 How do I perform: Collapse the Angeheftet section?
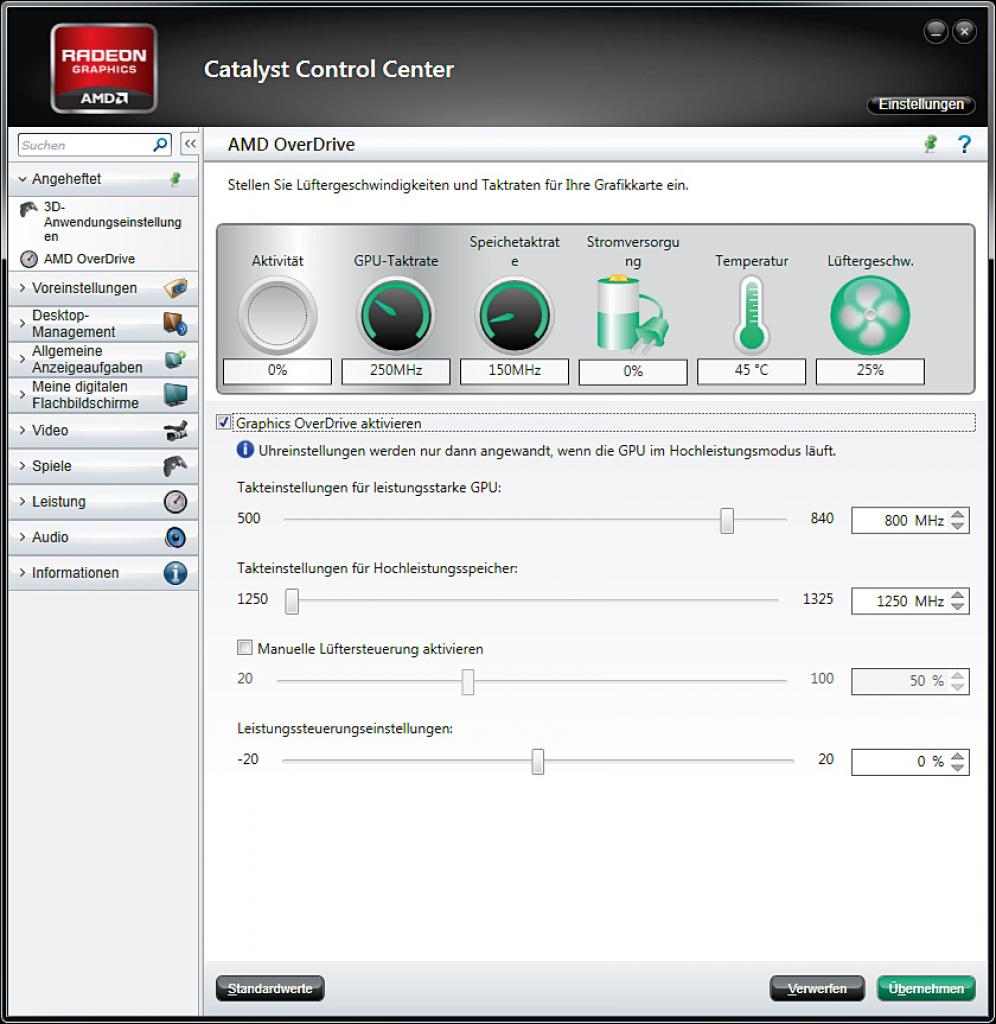[x=23, y=178]
